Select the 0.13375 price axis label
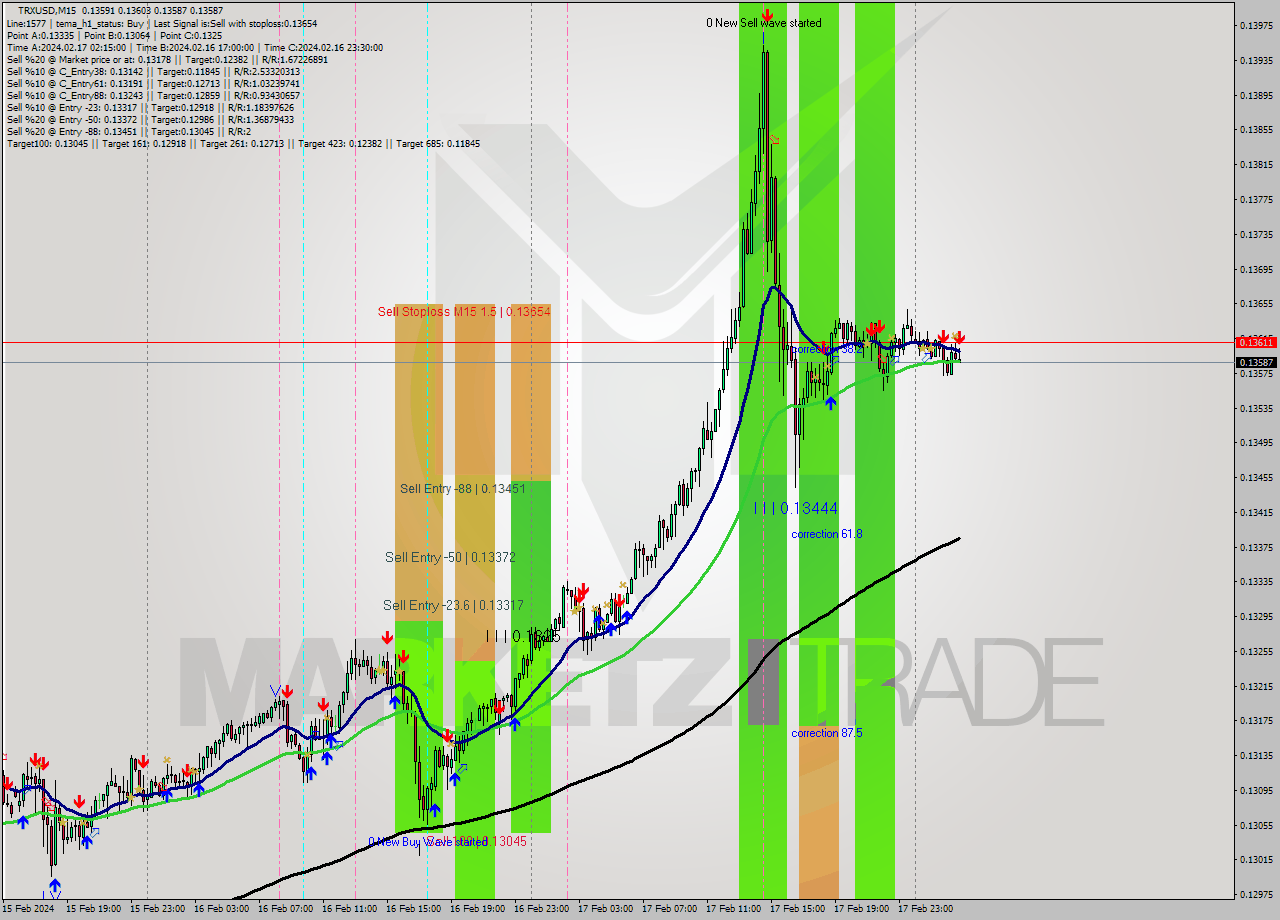The image size is (1280, 920). pyautogui.click(x=1256, y=547)
